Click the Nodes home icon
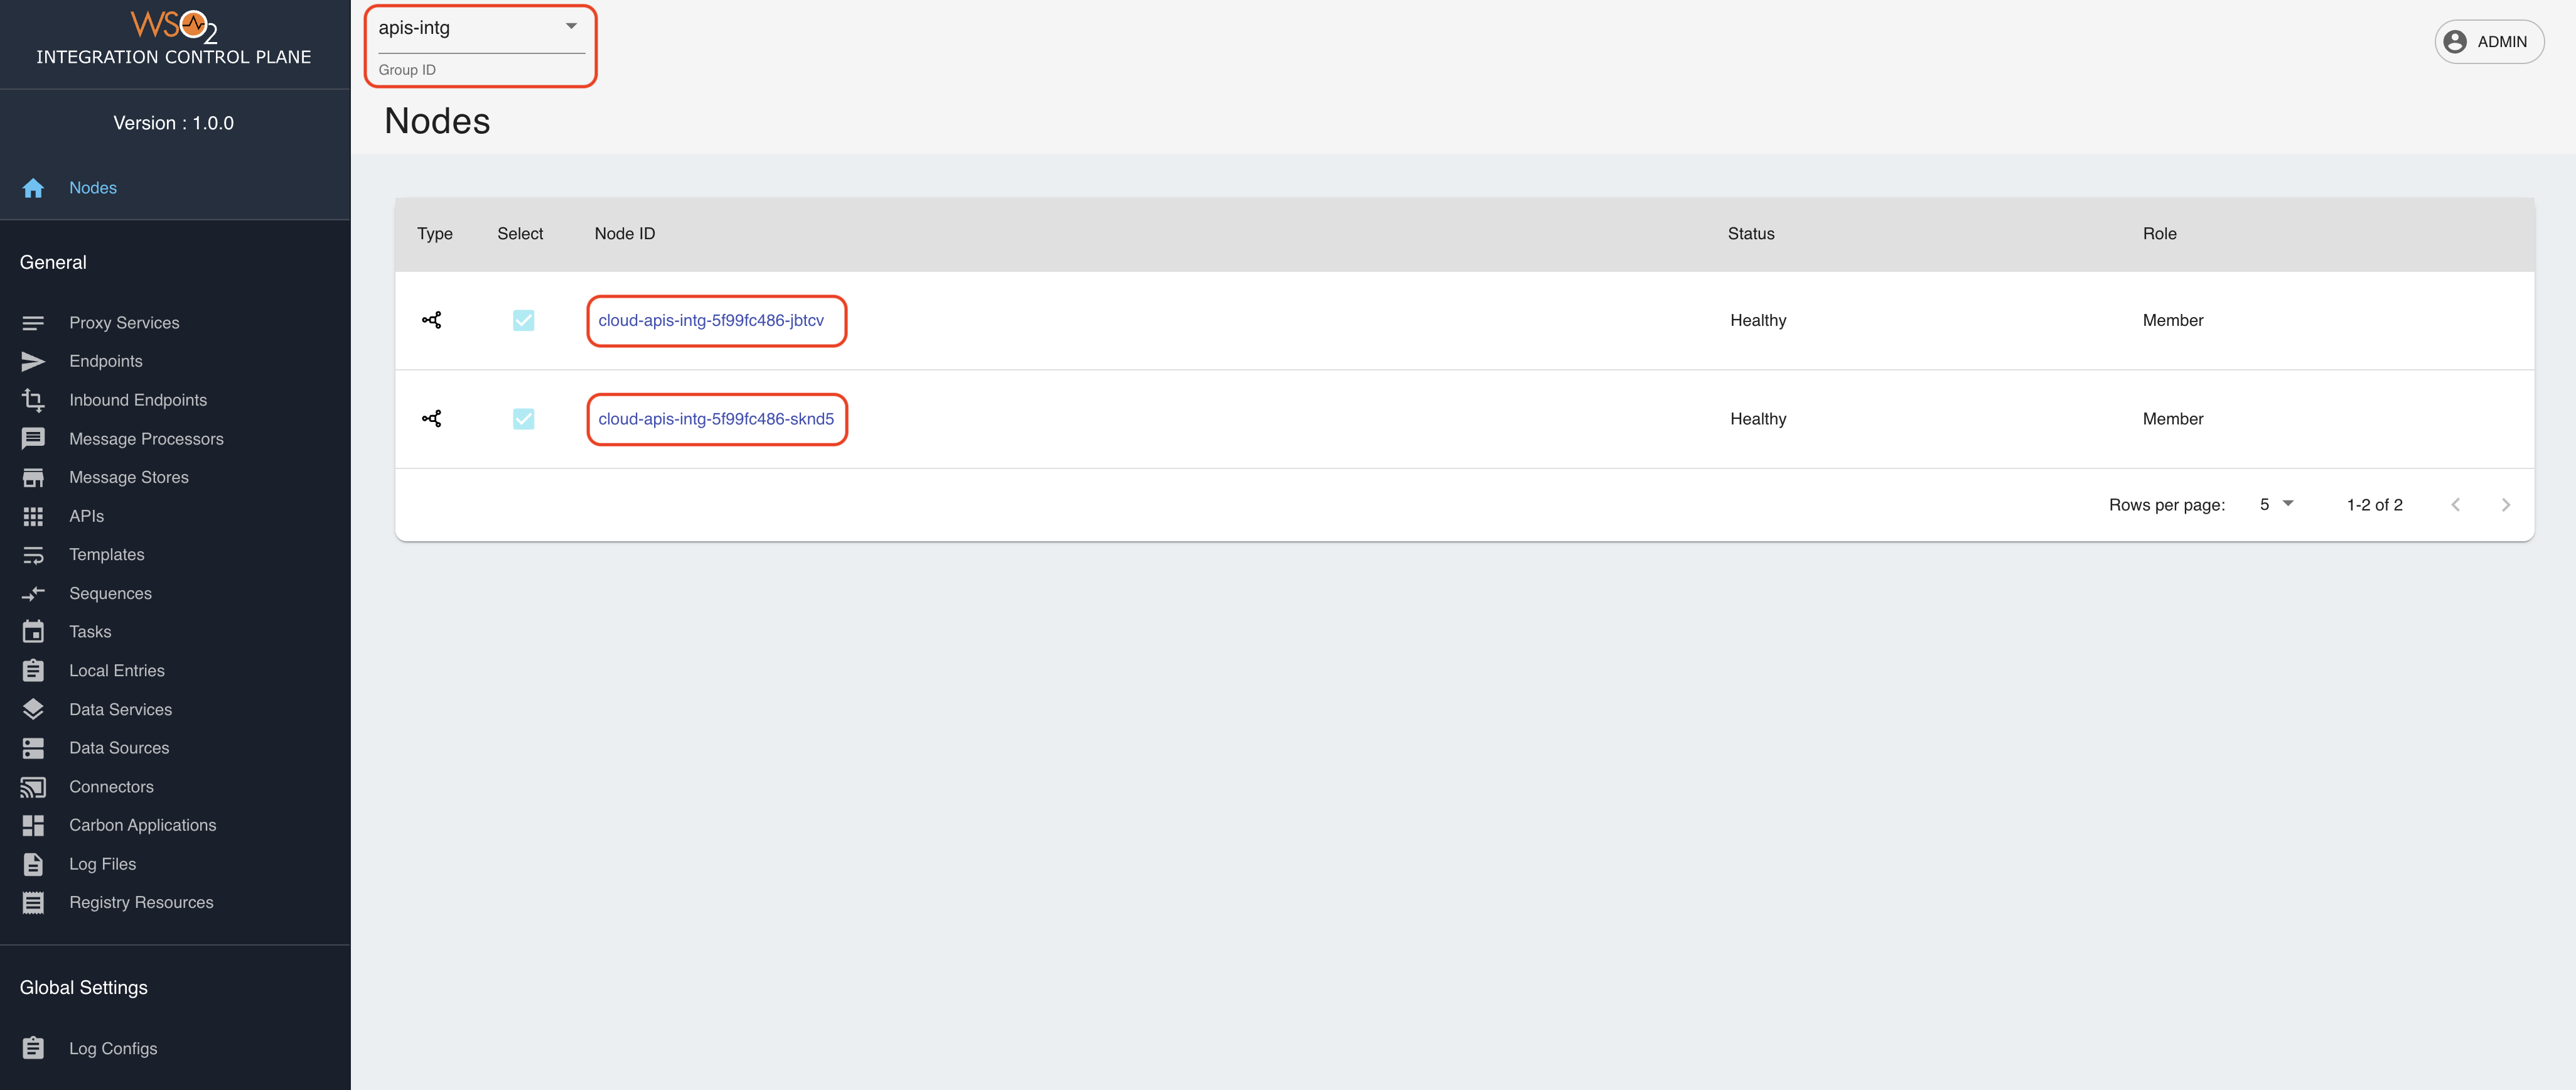This screenshot has width=2576, height=1090. pos(33,187)
